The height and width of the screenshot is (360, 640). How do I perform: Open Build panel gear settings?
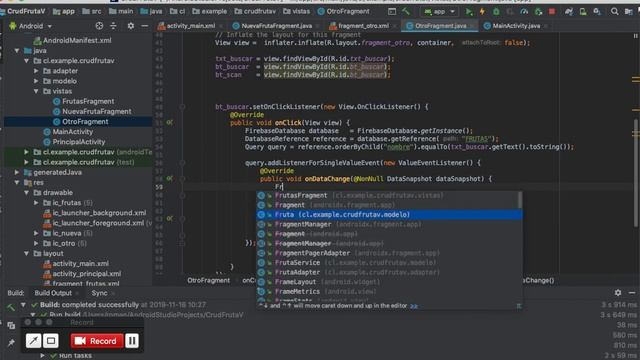(618, 293)
